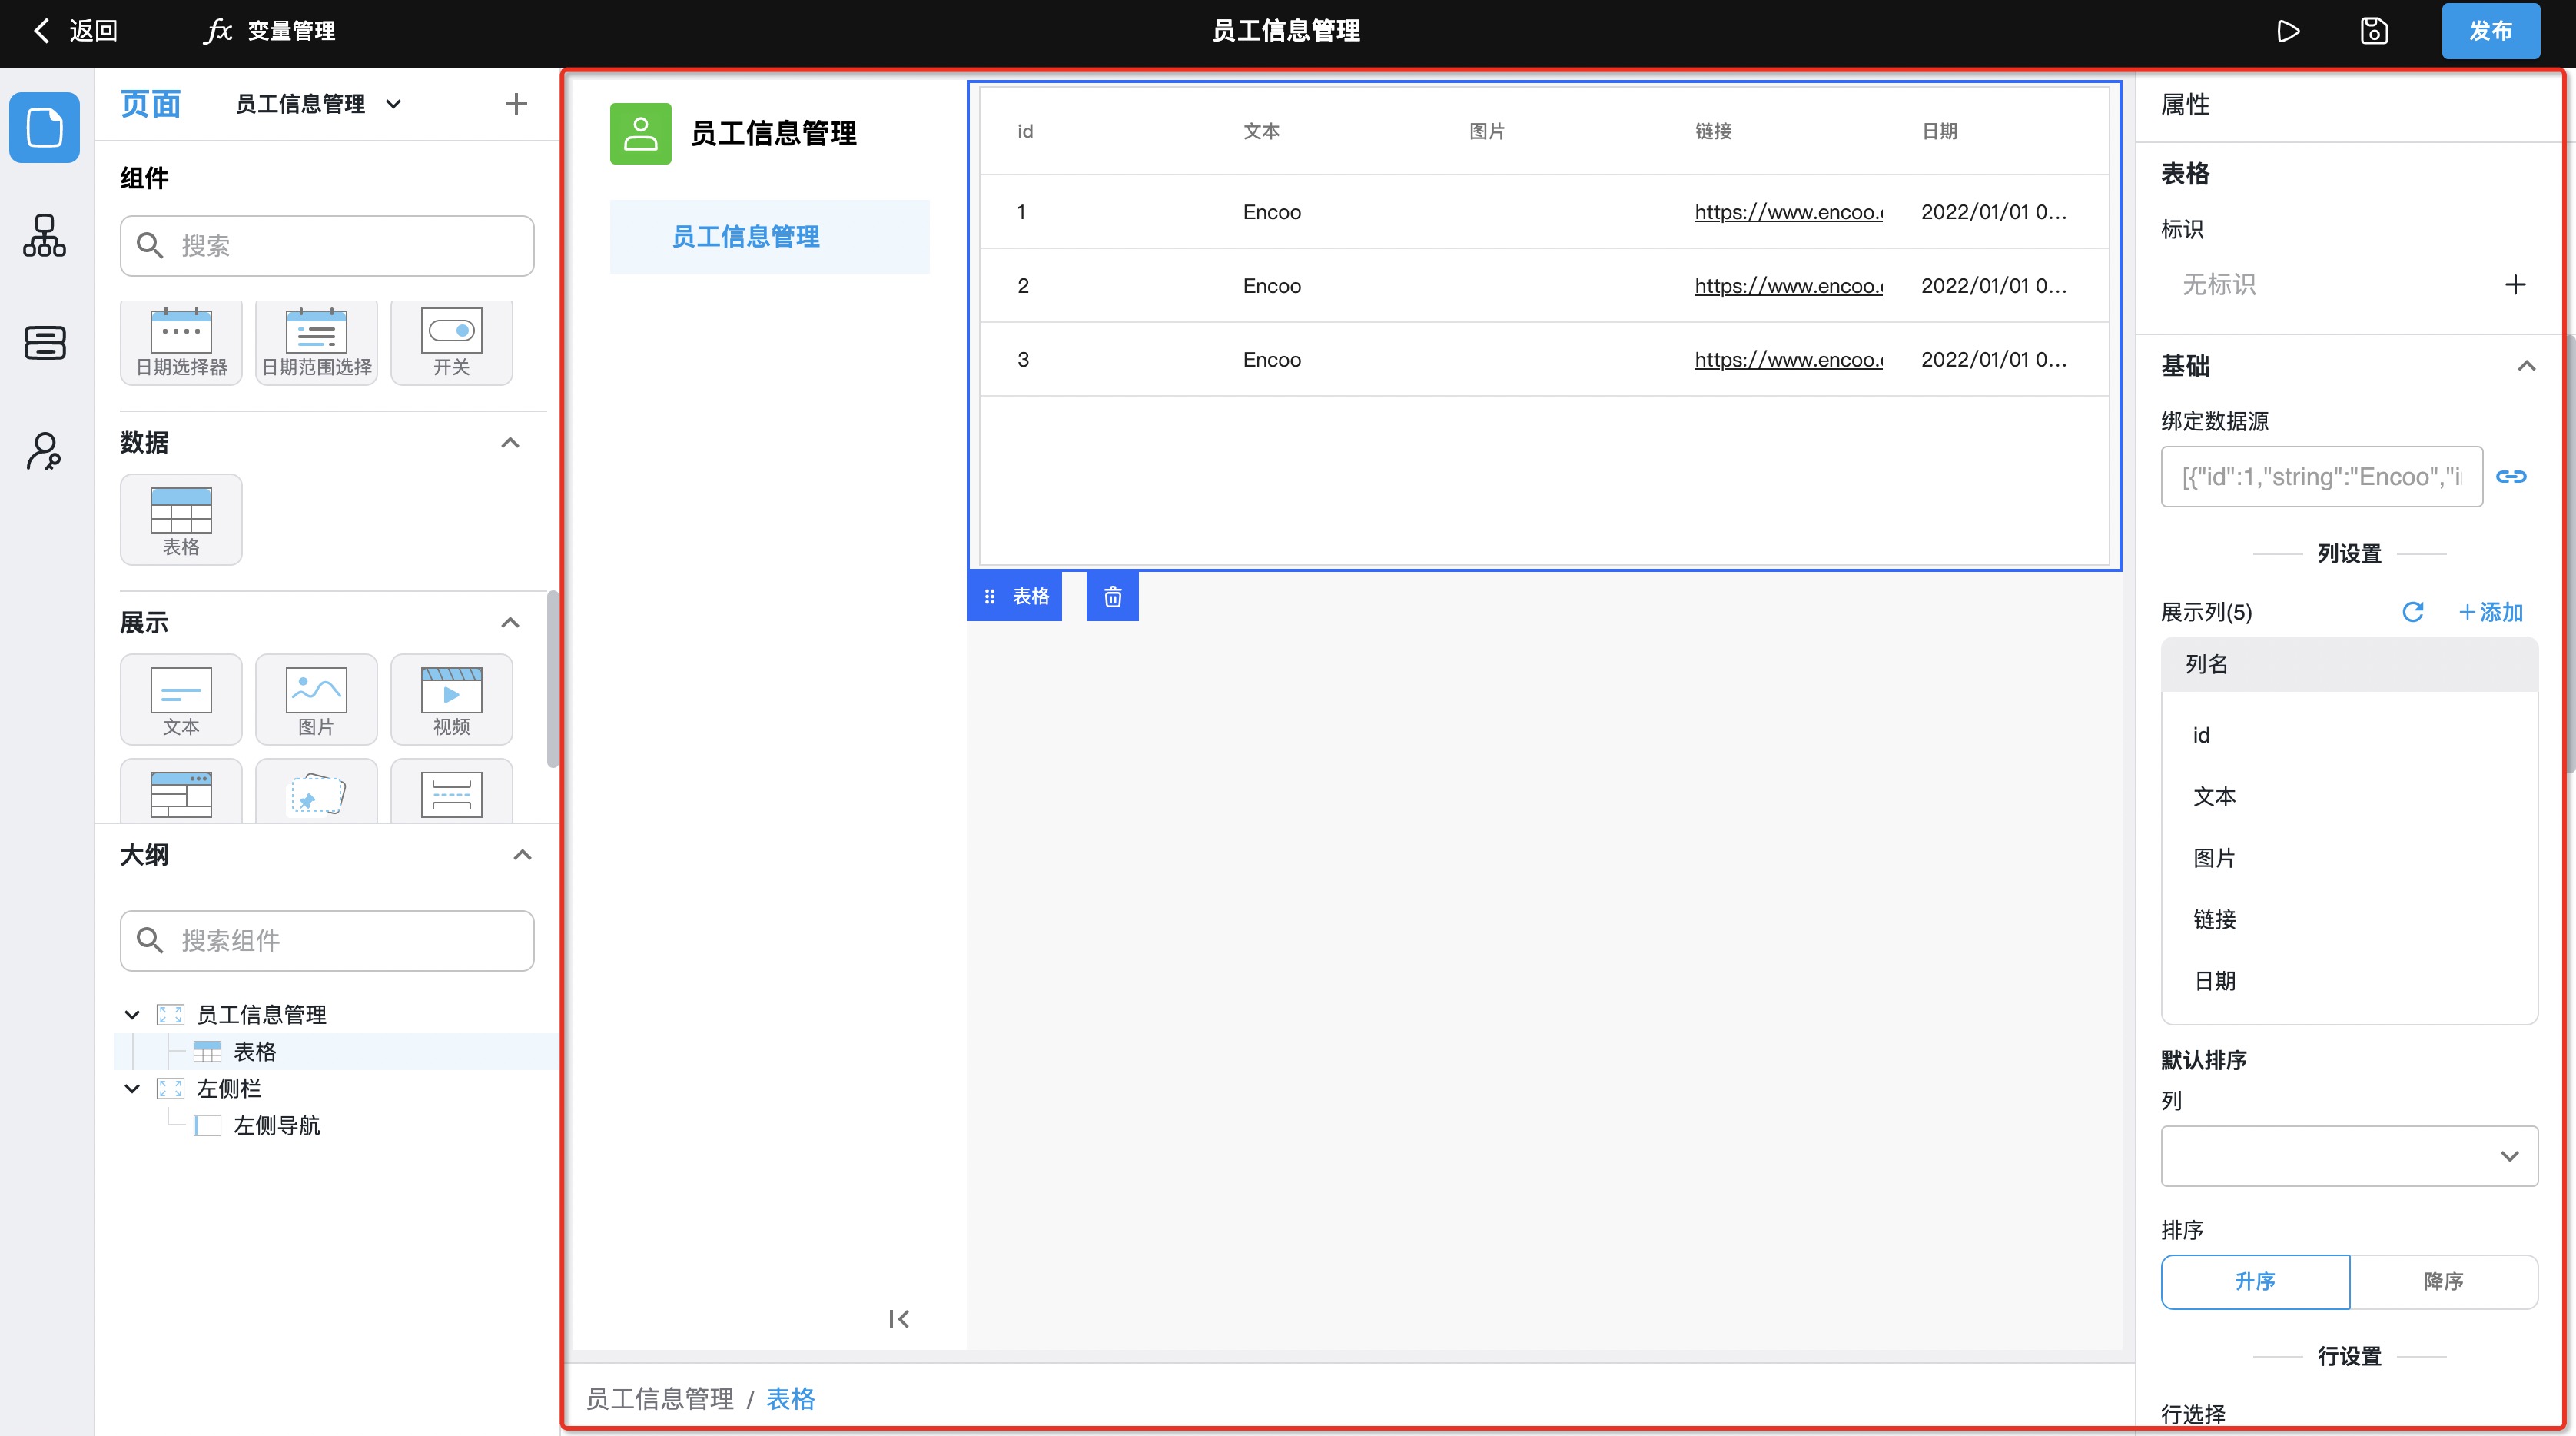Choose 升序 ascending sort
The height and width of the screenshot is (1436, 2576).
(x=2255, y=1283)
